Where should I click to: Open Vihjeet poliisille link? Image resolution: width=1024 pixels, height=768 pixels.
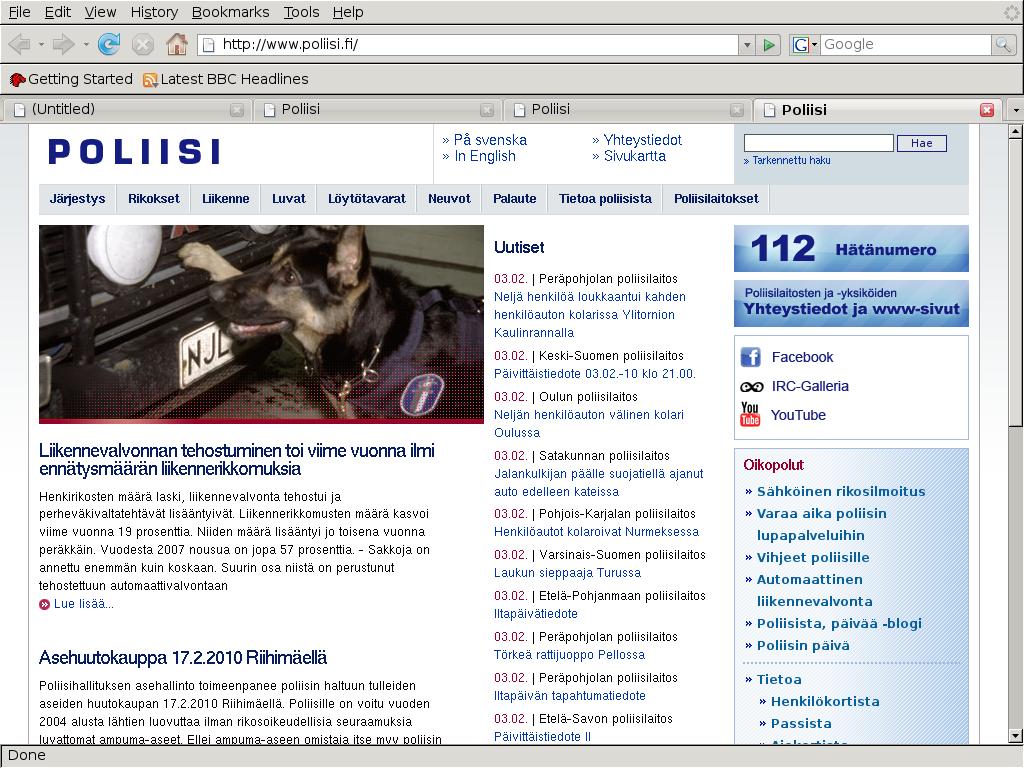813,558
